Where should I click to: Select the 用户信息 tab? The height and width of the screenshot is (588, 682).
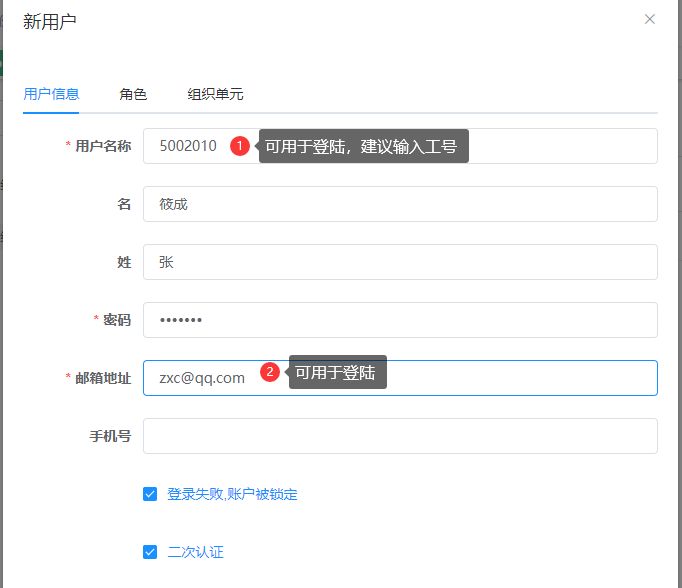51,94
